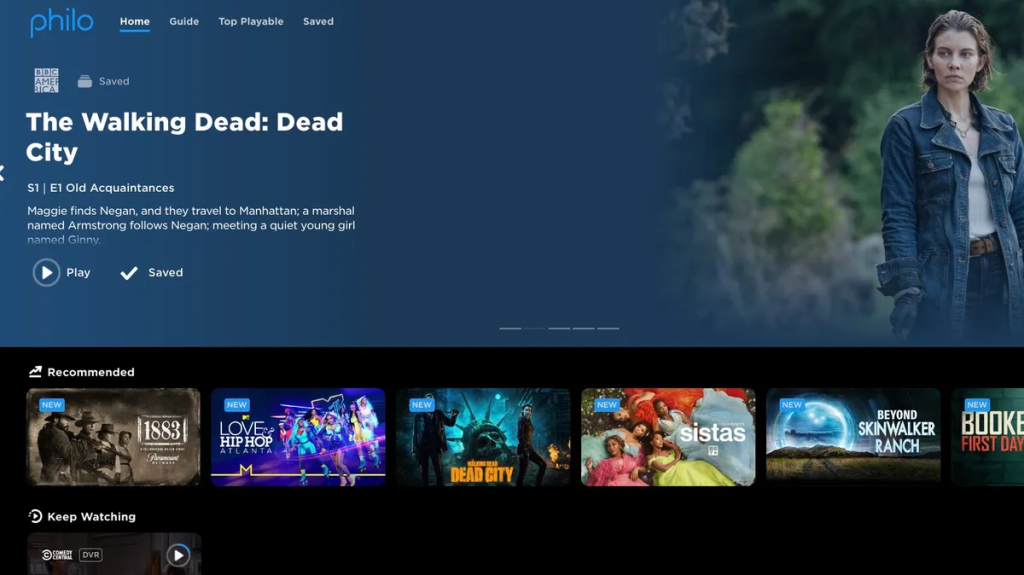Click the BBC America channel logo
This screenshot has width=1024, height=575.
46,80
